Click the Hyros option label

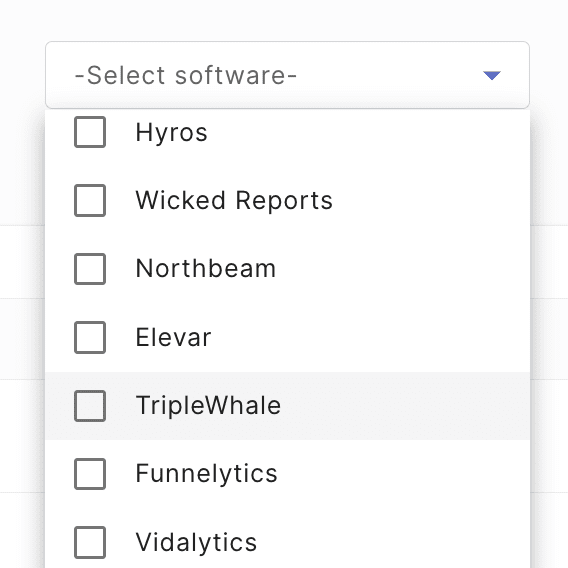pyautogui.click(x=171, y=133)
